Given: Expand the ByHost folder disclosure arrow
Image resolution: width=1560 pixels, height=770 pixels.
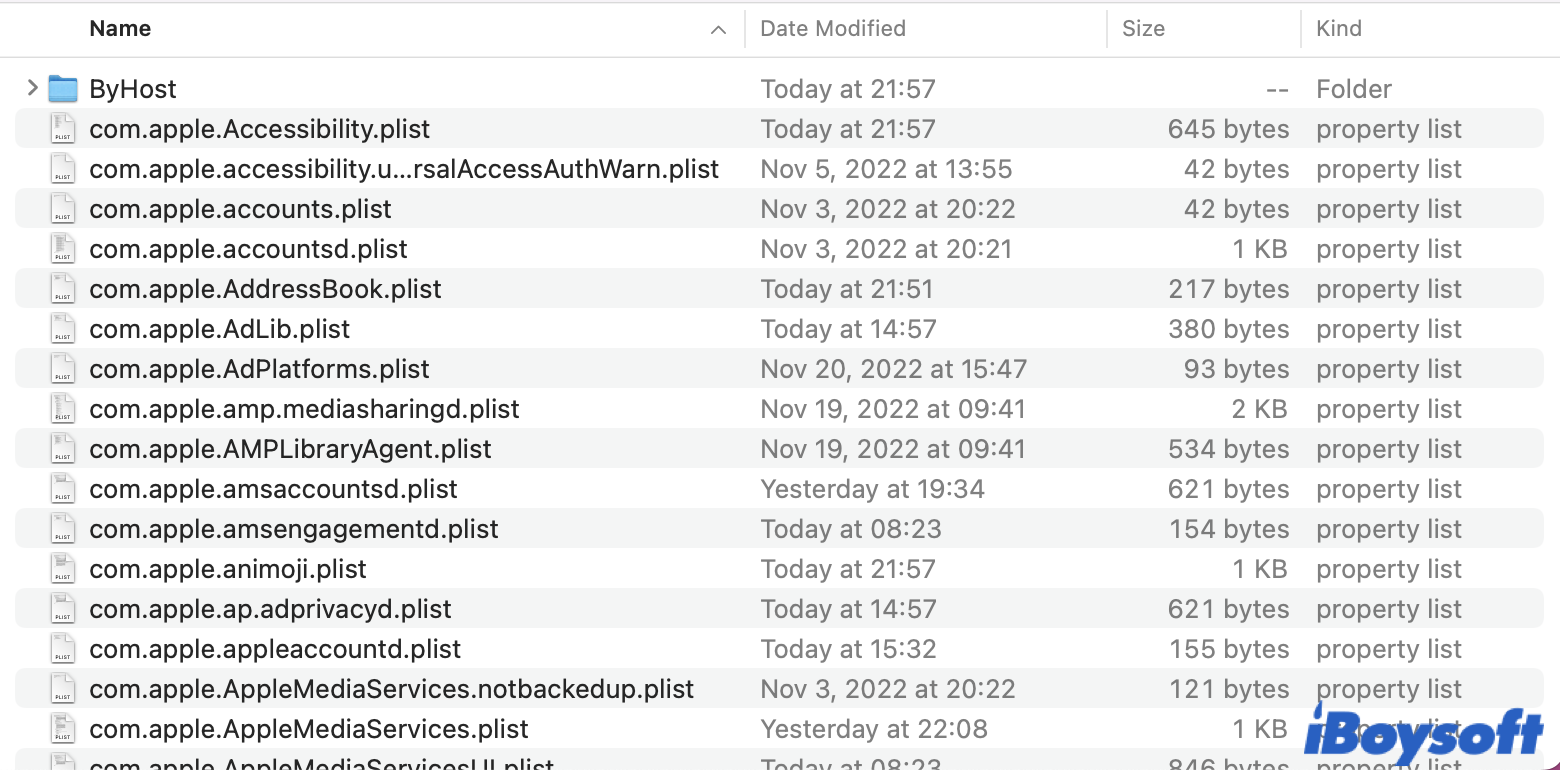Looking at the screenshot, I should pos(32,88).
